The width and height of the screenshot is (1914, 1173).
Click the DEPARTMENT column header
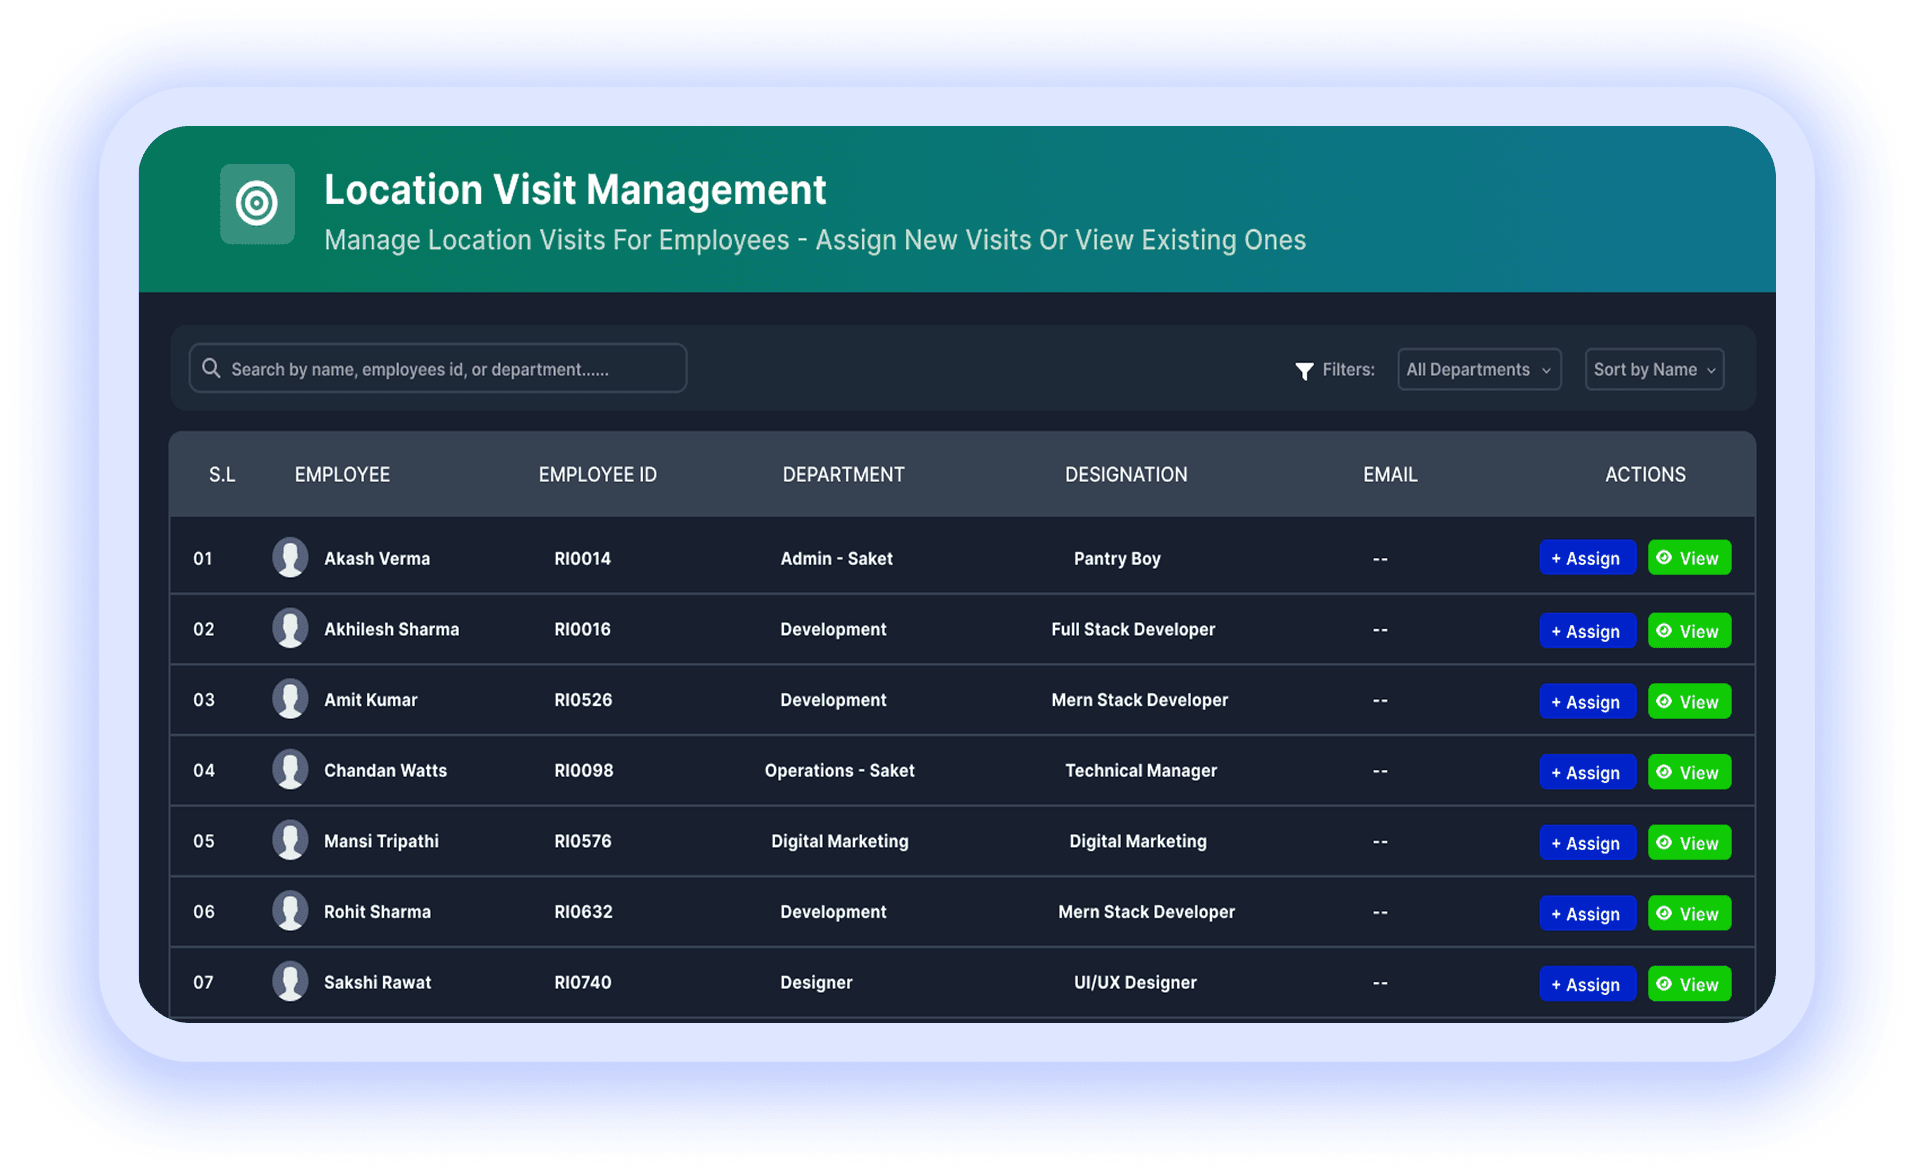(843, 474)
